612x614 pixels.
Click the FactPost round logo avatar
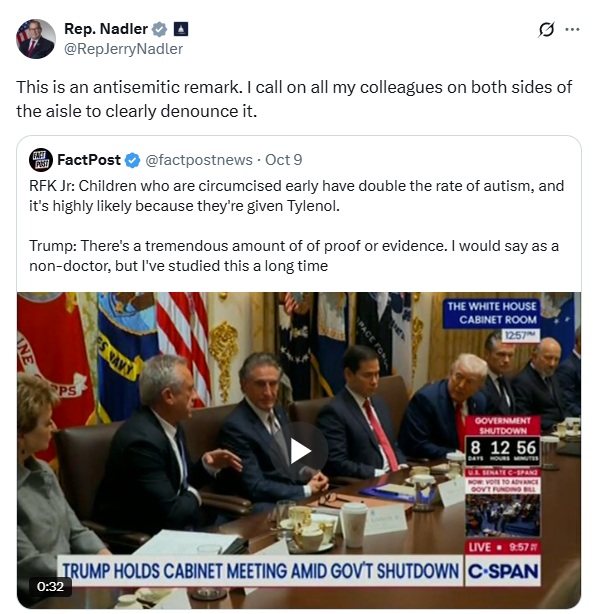coord(41,160)
